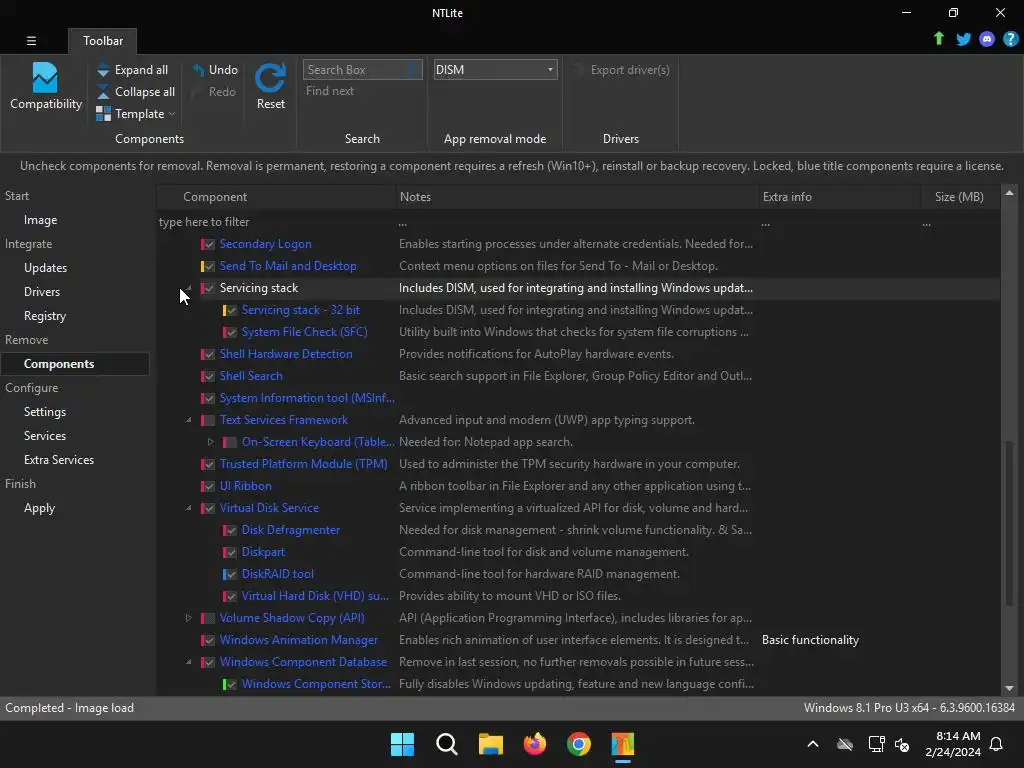The width and height of the screenshot is (1024, 768).
Task: Expand the Volume Shadow Copy (API) node
Action: pos(188,618)
